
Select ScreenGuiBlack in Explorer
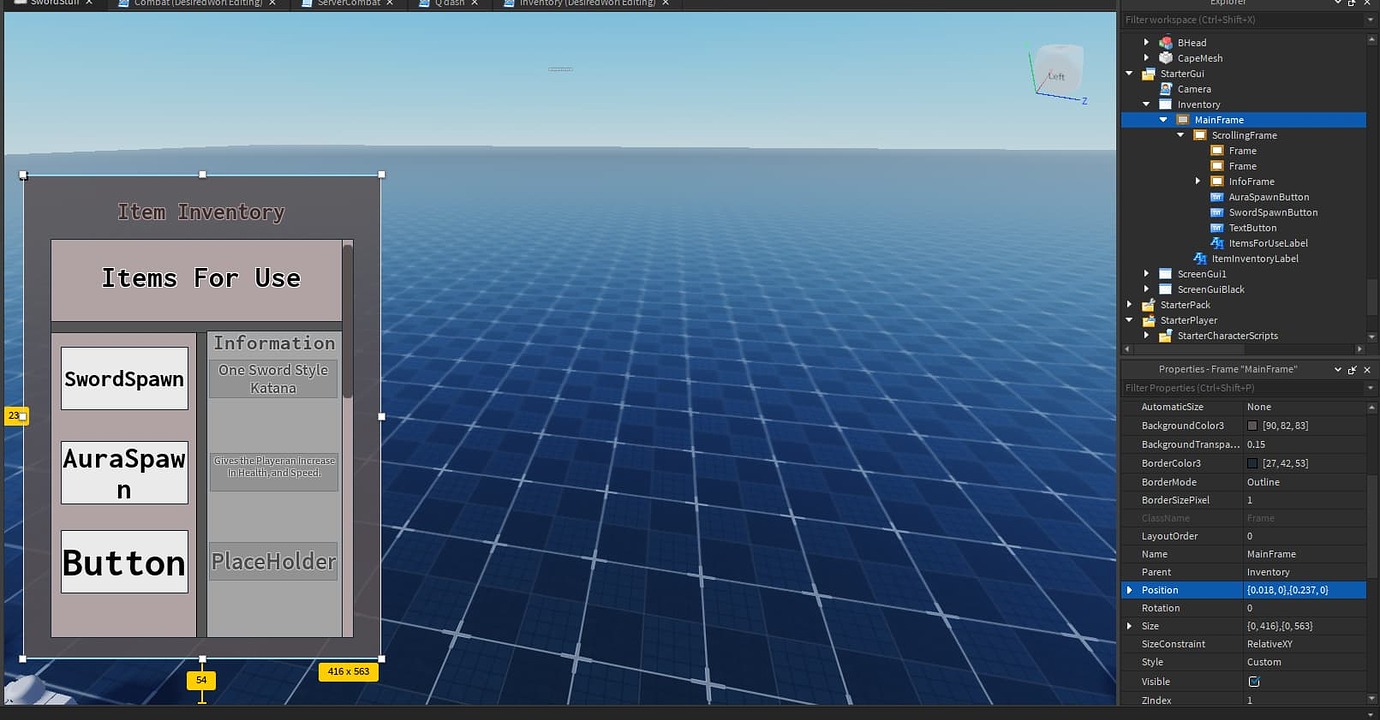point(1211,289)
